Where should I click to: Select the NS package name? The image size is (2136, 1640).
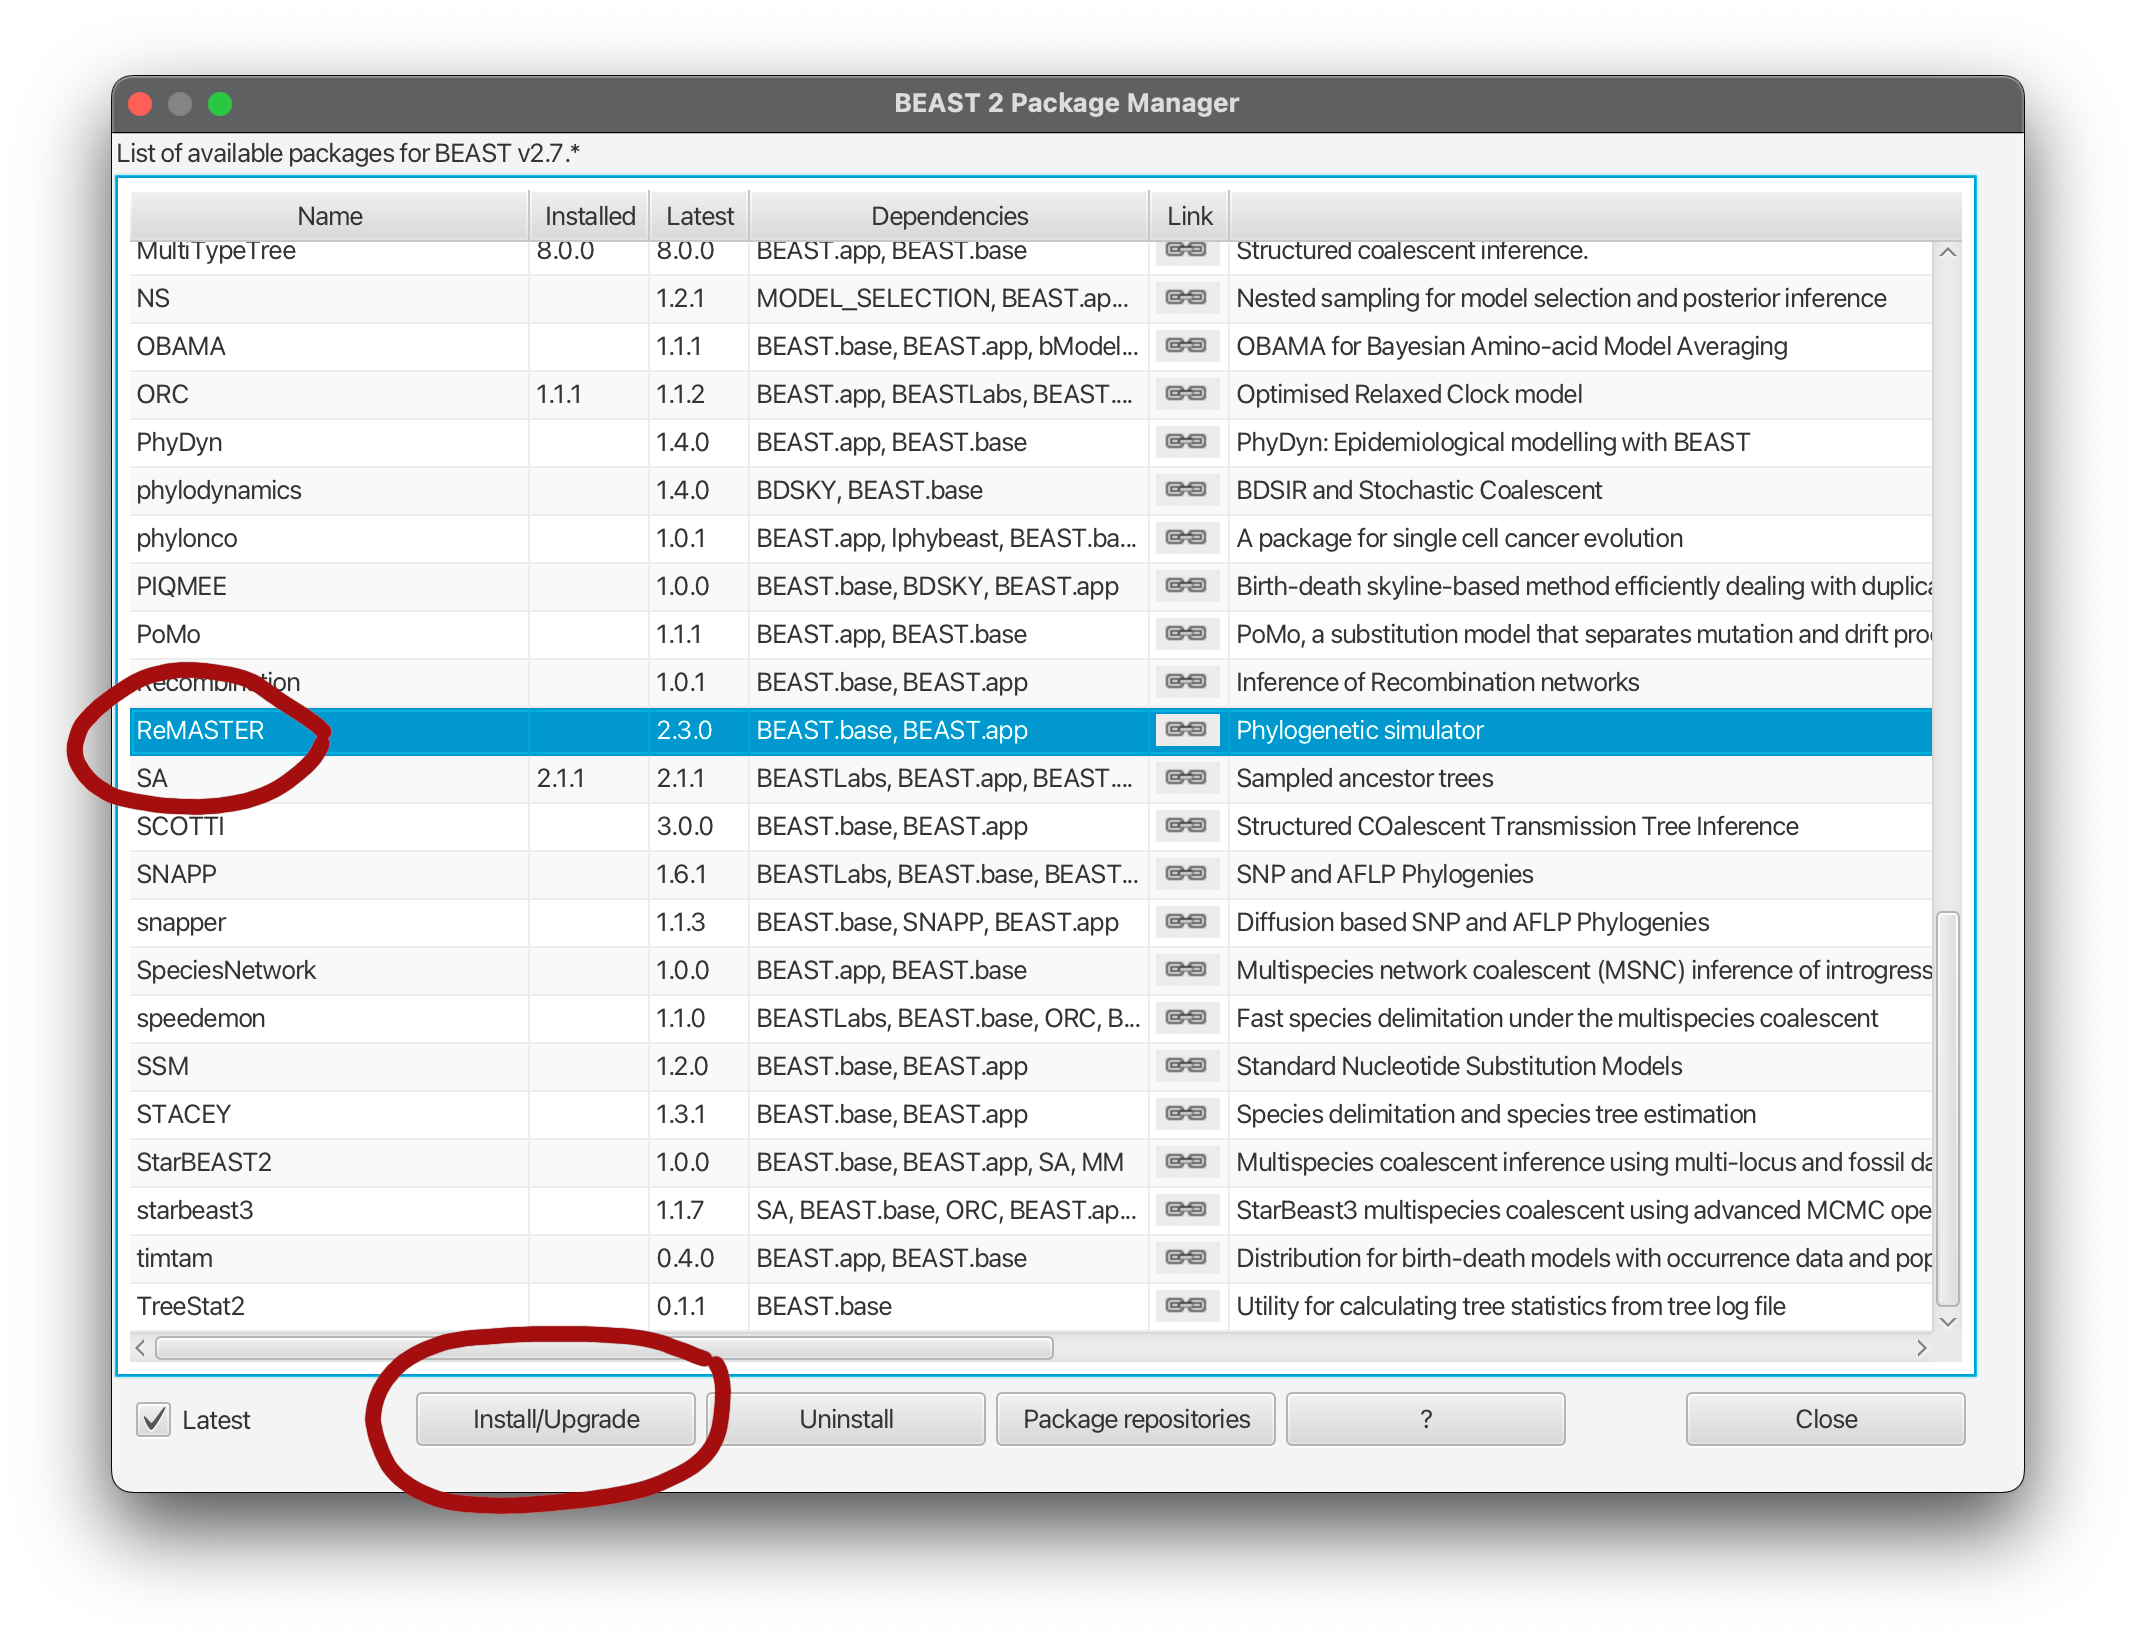point(153,298)
